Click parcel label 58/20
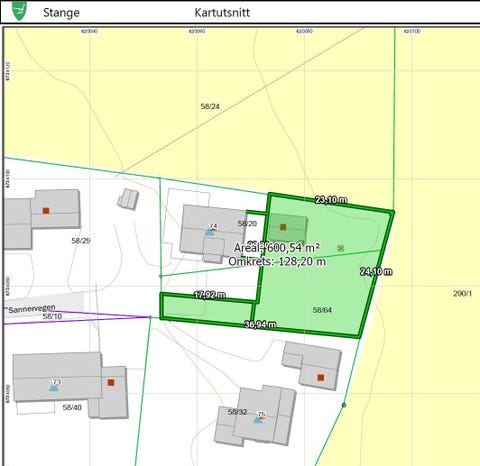This screenshot has height=466, width=480. (x=247, y=223)
